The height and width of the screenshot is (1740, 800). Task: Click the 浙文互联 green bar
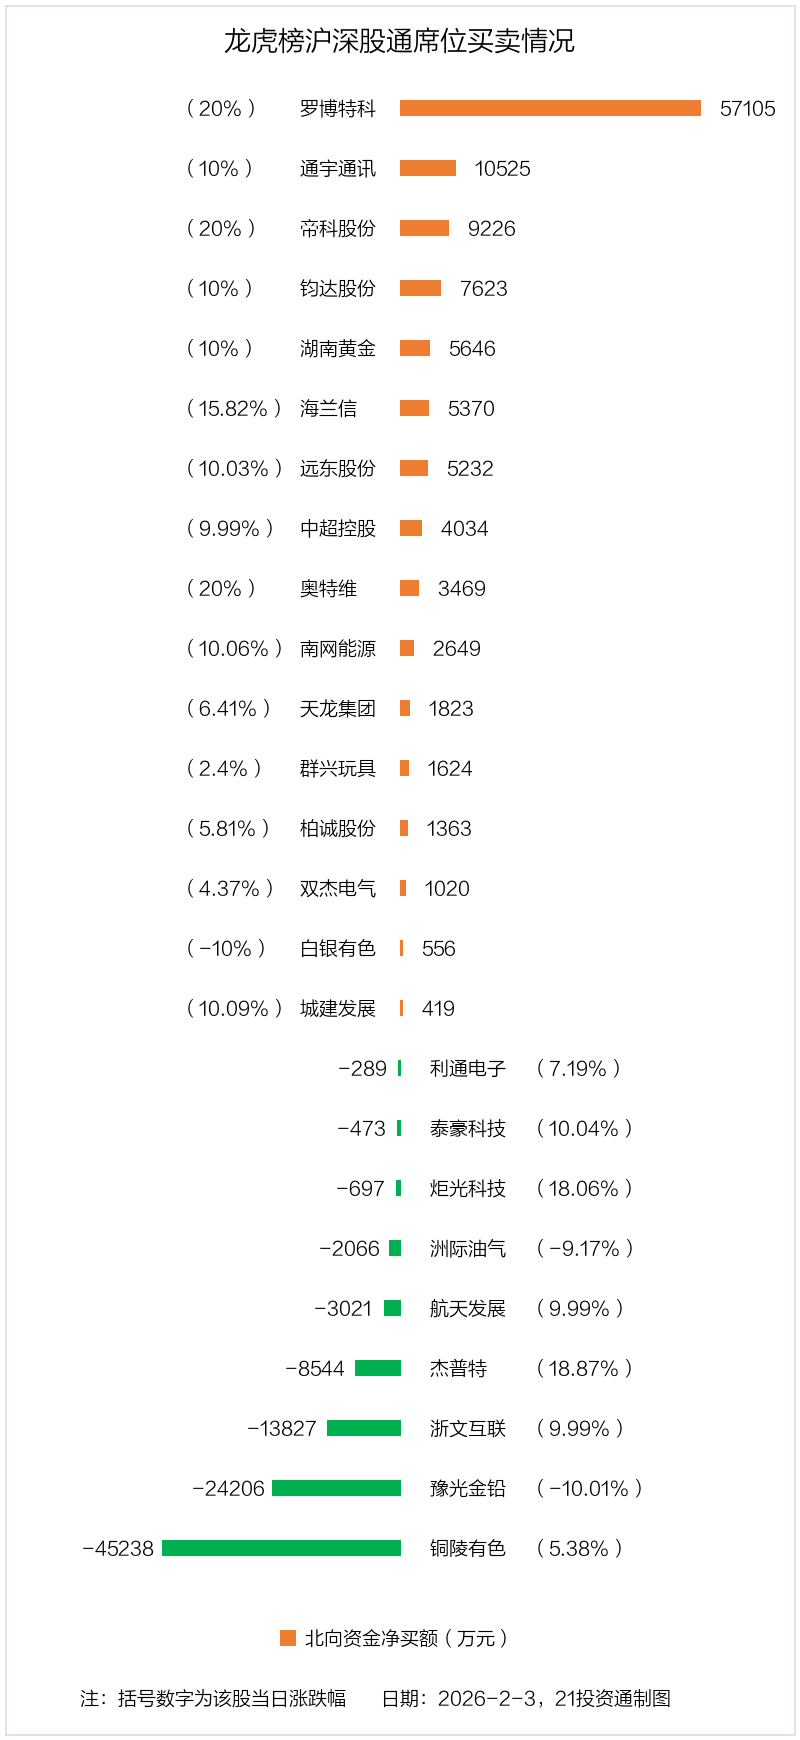tap(364, 1428)
